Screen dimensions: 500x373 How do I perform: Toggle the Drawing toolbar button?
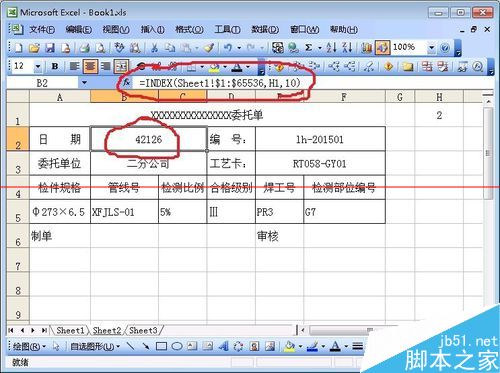click(382, 48)
